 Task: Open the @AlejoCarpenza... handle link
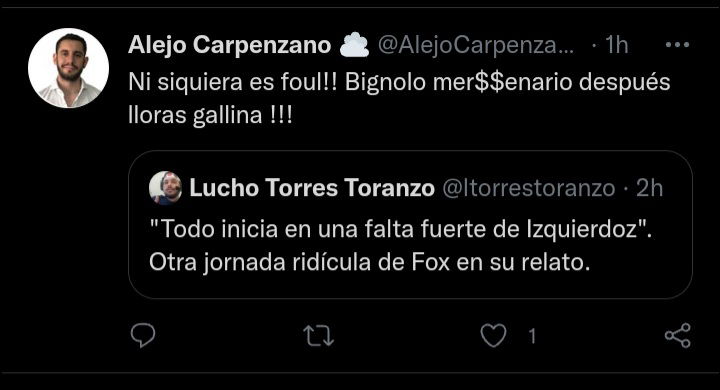pos(476,45)
